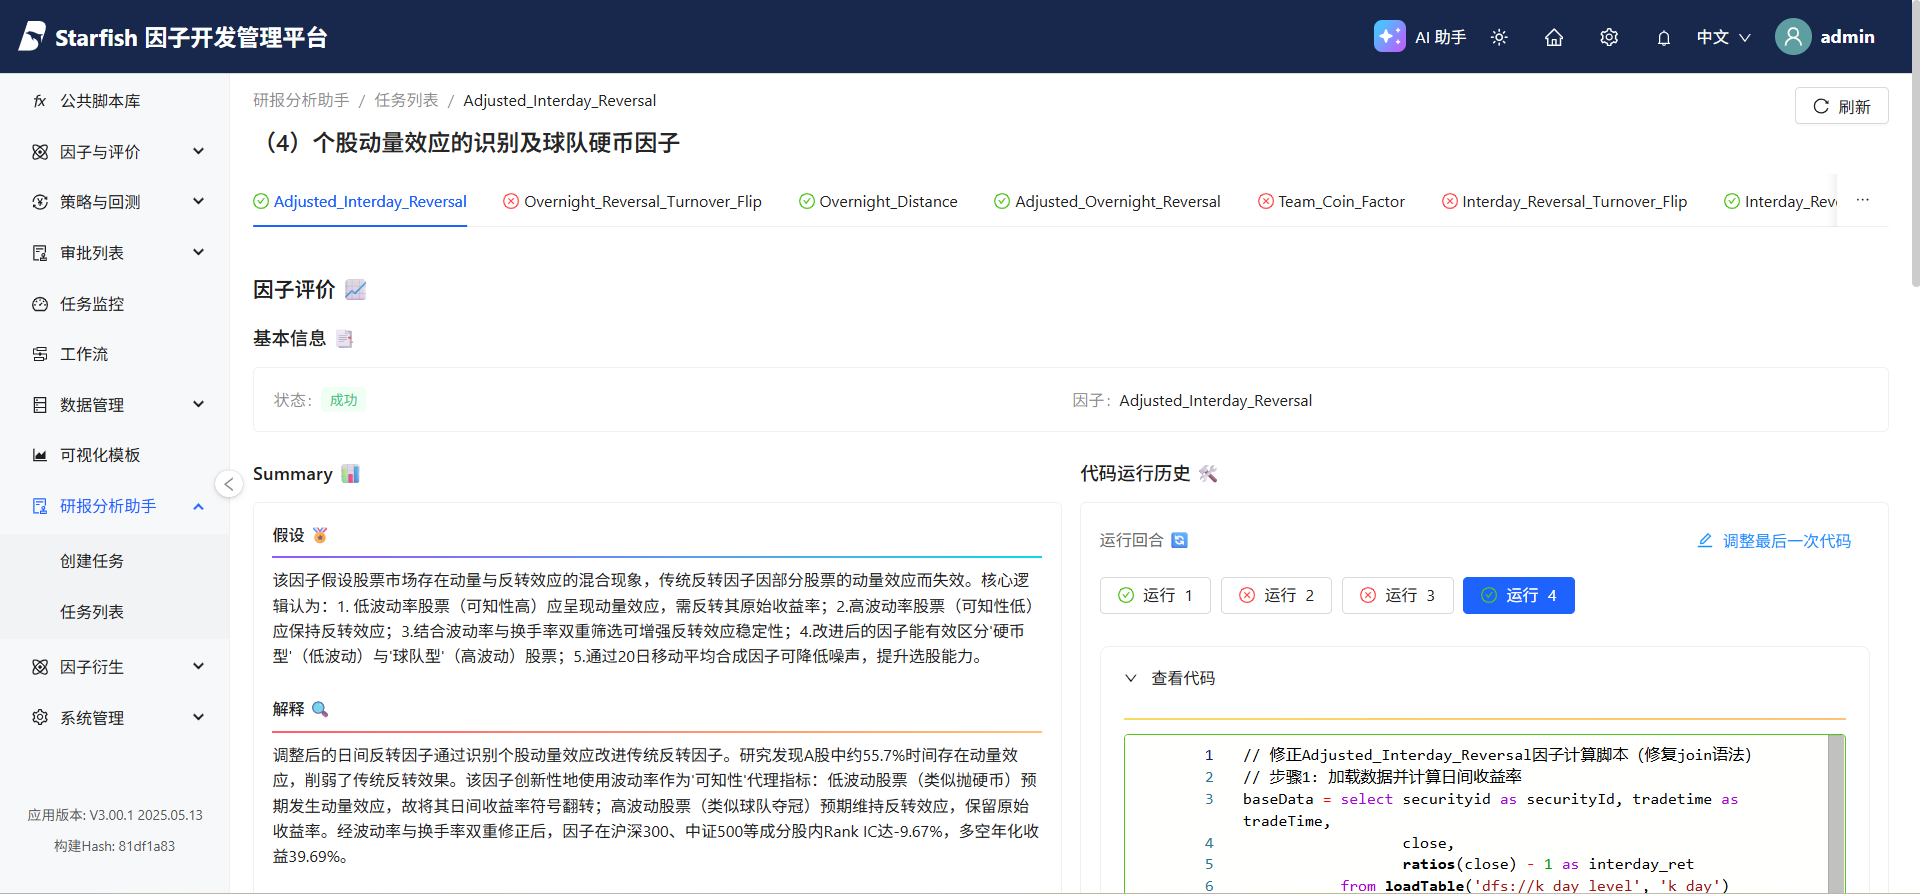This screenshot has height=894, width=1920.
Task: Open the 中文 language dropdown
Action: click(1723, 37)
